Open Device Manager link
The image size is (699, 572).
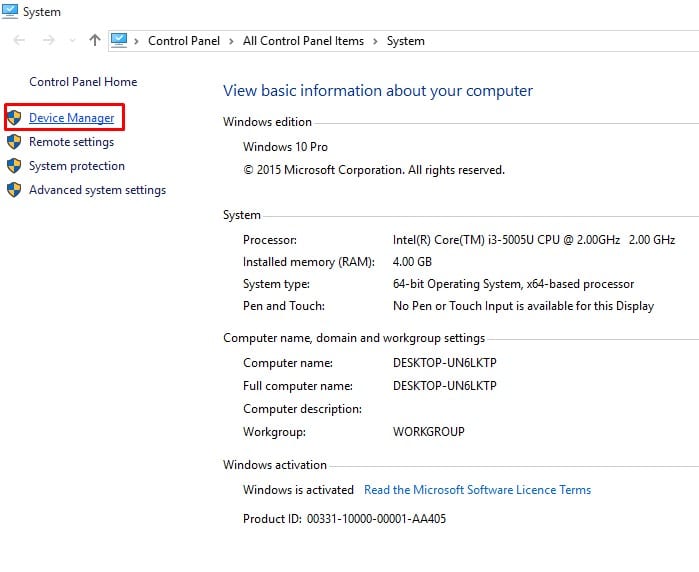coord(72,118)
